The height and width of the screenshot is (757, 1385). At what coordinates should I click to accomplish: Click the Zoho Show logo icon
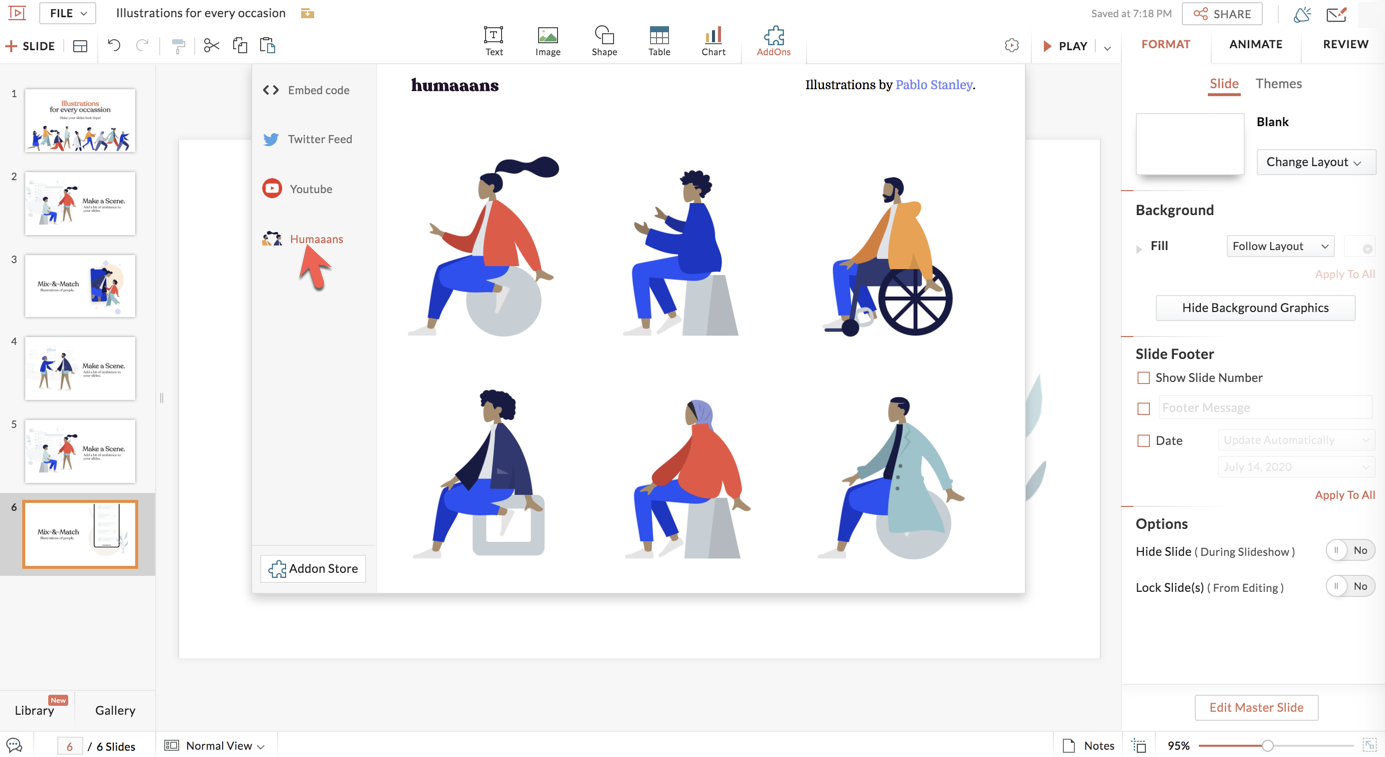tap(17, 13)
